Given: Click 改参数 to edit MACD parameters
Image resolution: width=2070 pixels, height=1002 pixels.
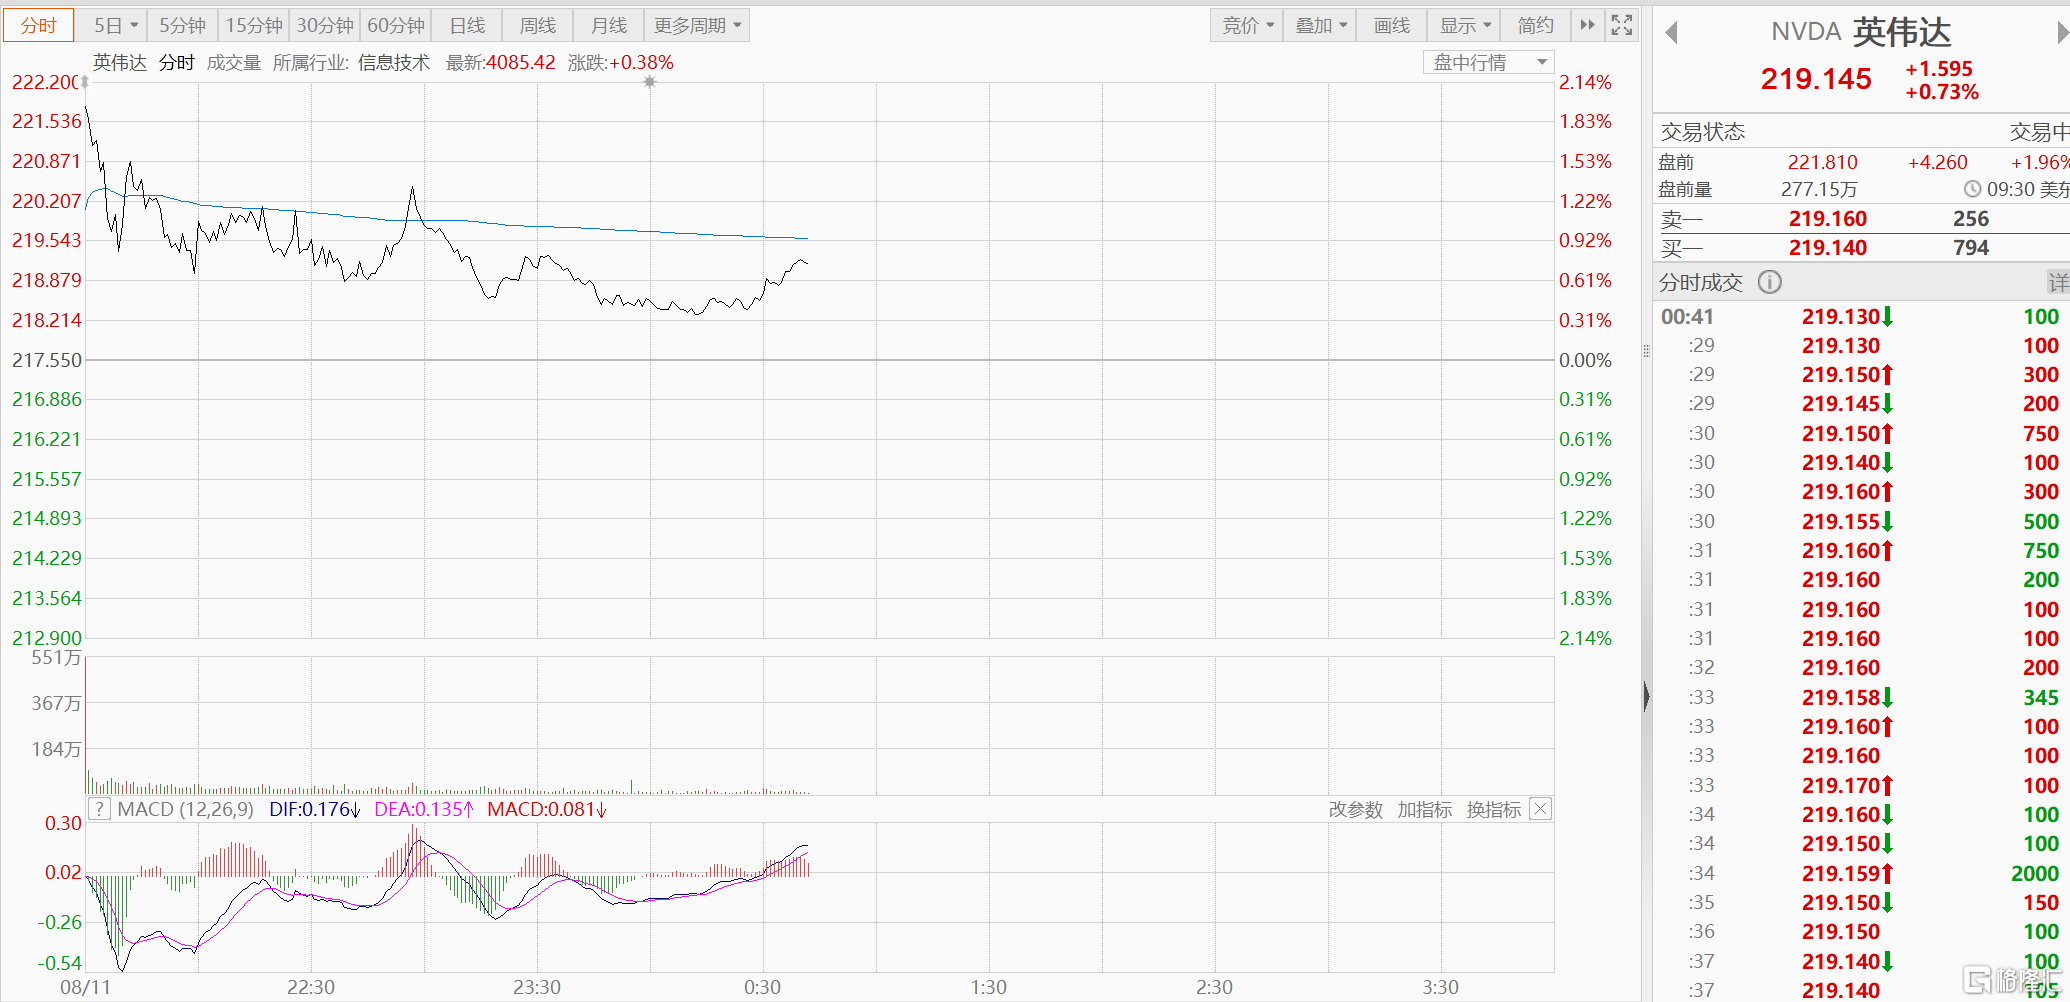Looking at the screenshot, I should pos(1356,809).
